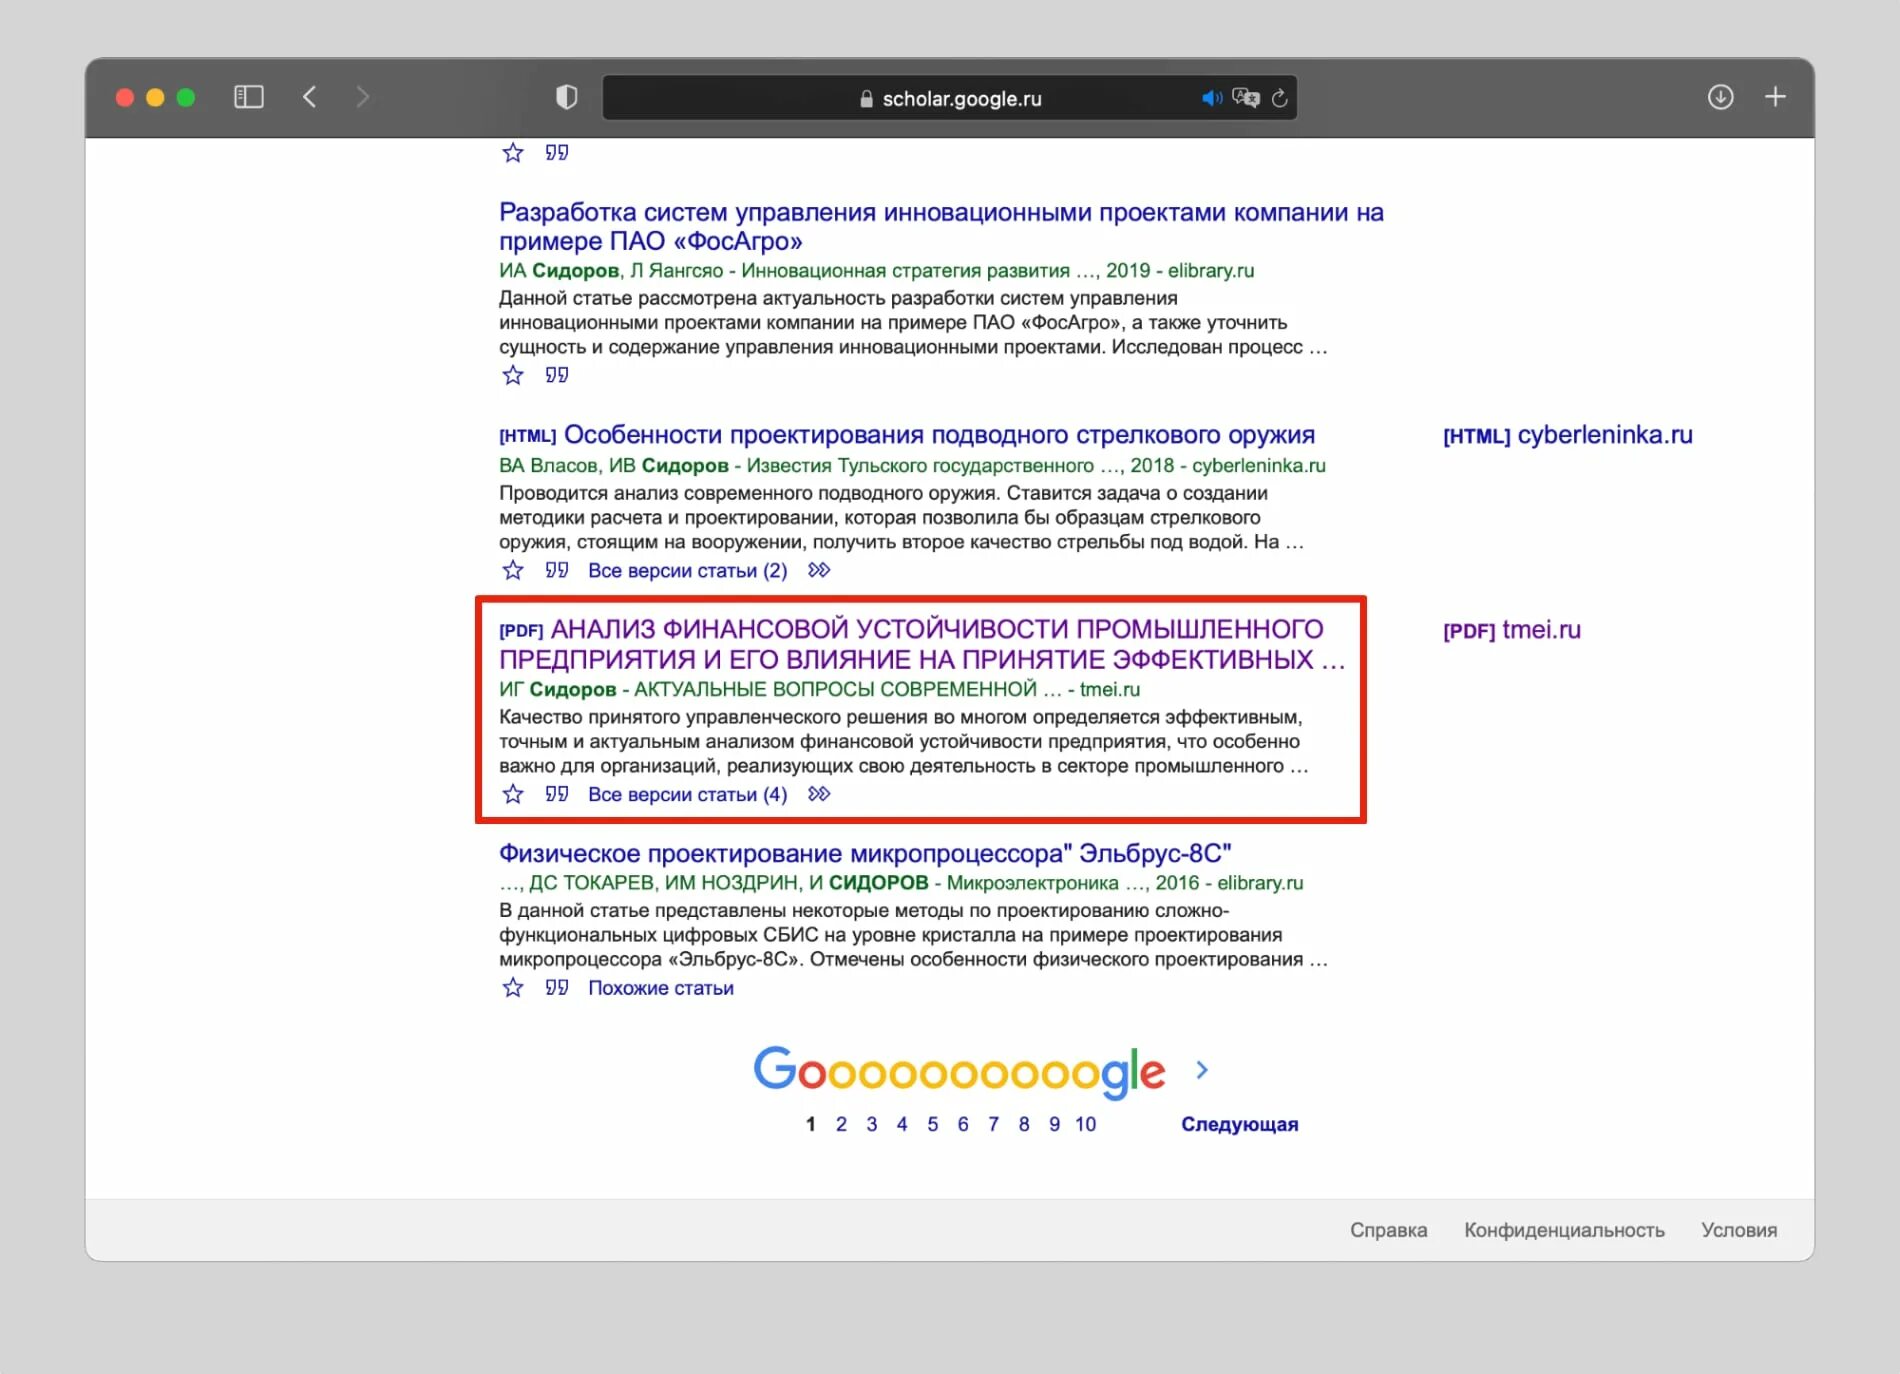Go forward to the next page
The width and height of the screenshot is (1900, 1374).
click(363, 97)
